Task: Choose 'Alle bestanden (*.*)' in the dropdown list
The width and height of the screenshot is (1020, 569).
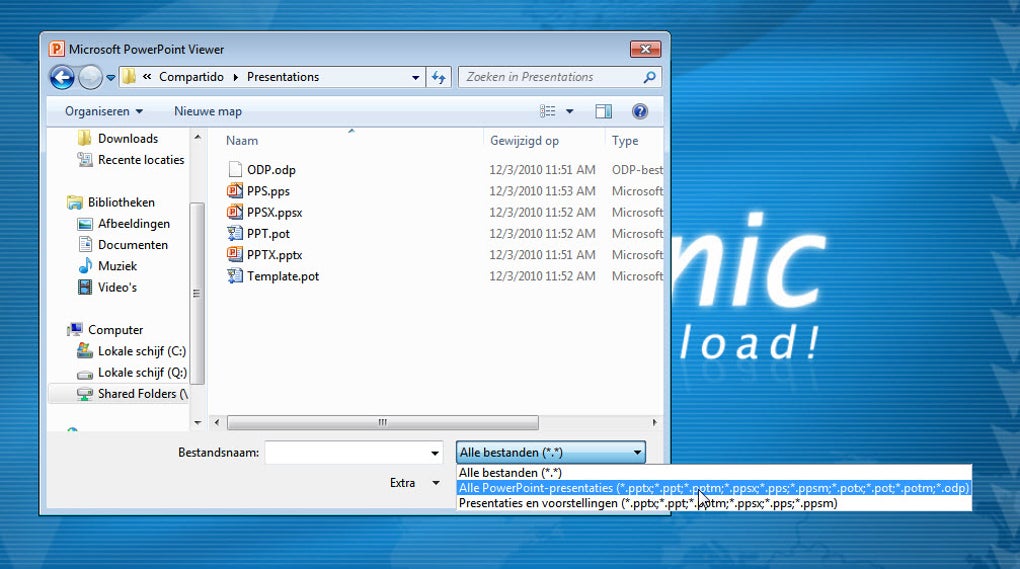Action: pos(714,473)
